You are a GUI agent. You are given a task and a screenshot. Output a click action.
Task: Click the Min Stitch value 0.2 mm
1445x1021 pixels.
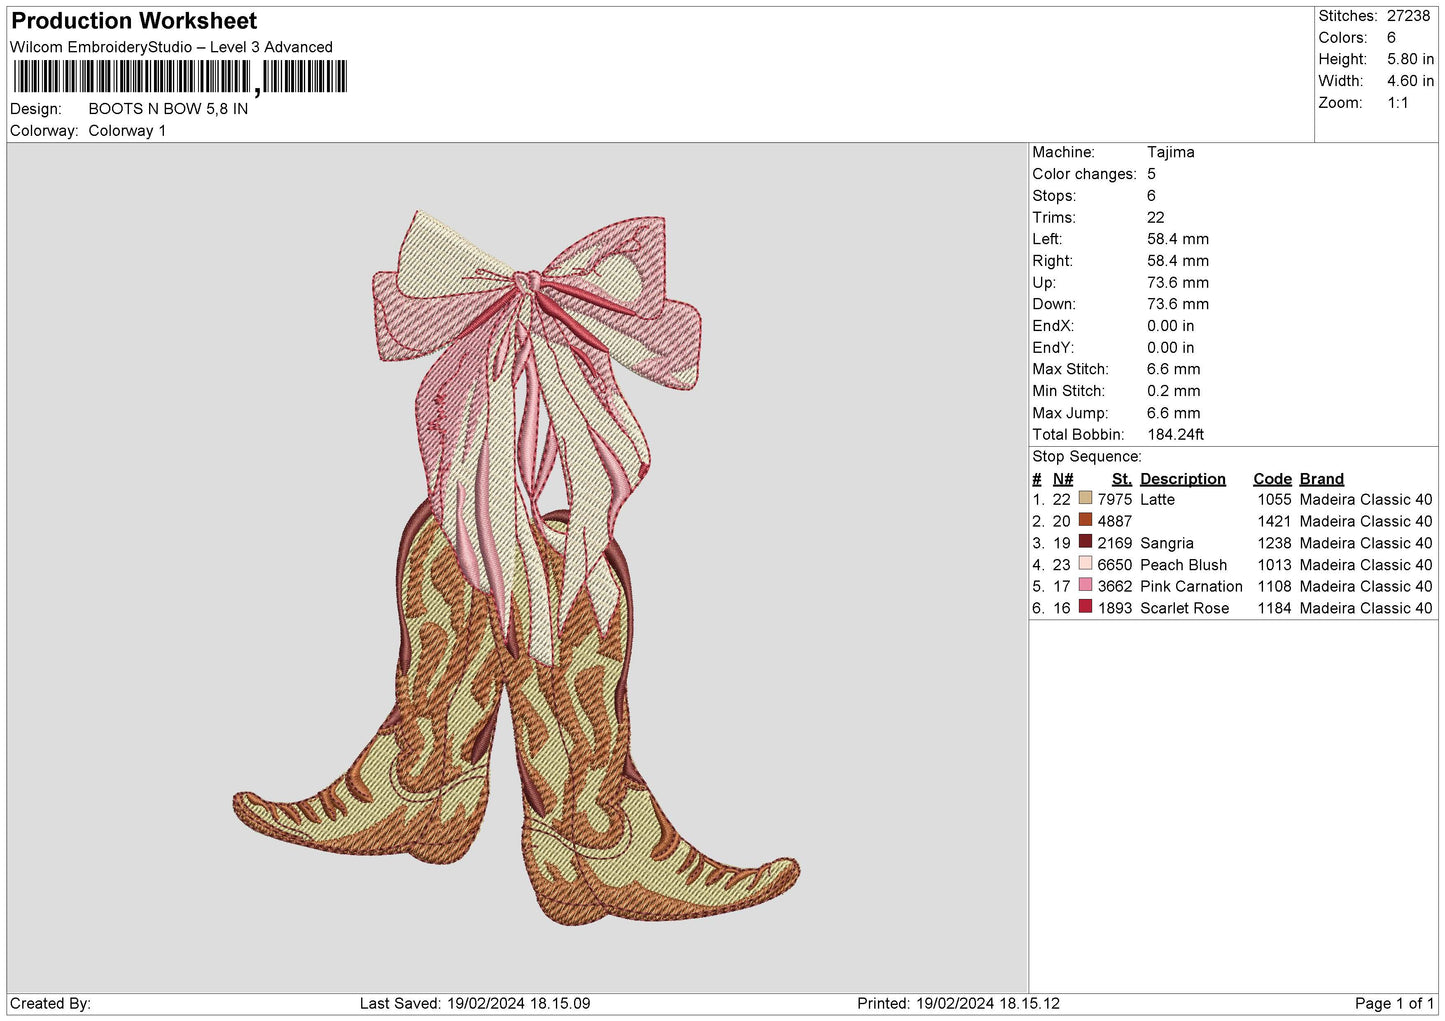click(1173, 391)
